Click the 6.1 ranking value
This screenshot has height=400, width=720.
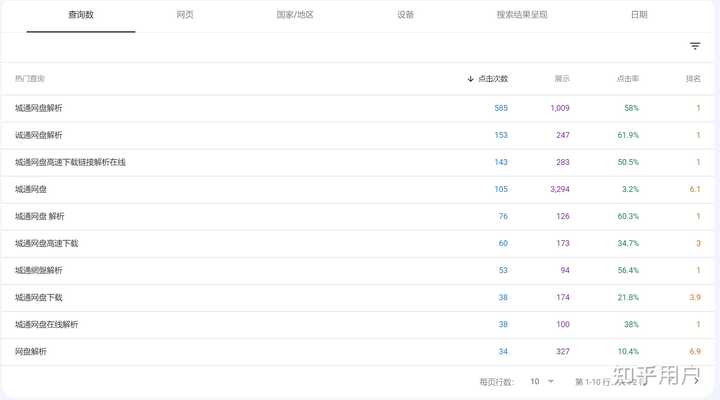(x=695, y=189)
